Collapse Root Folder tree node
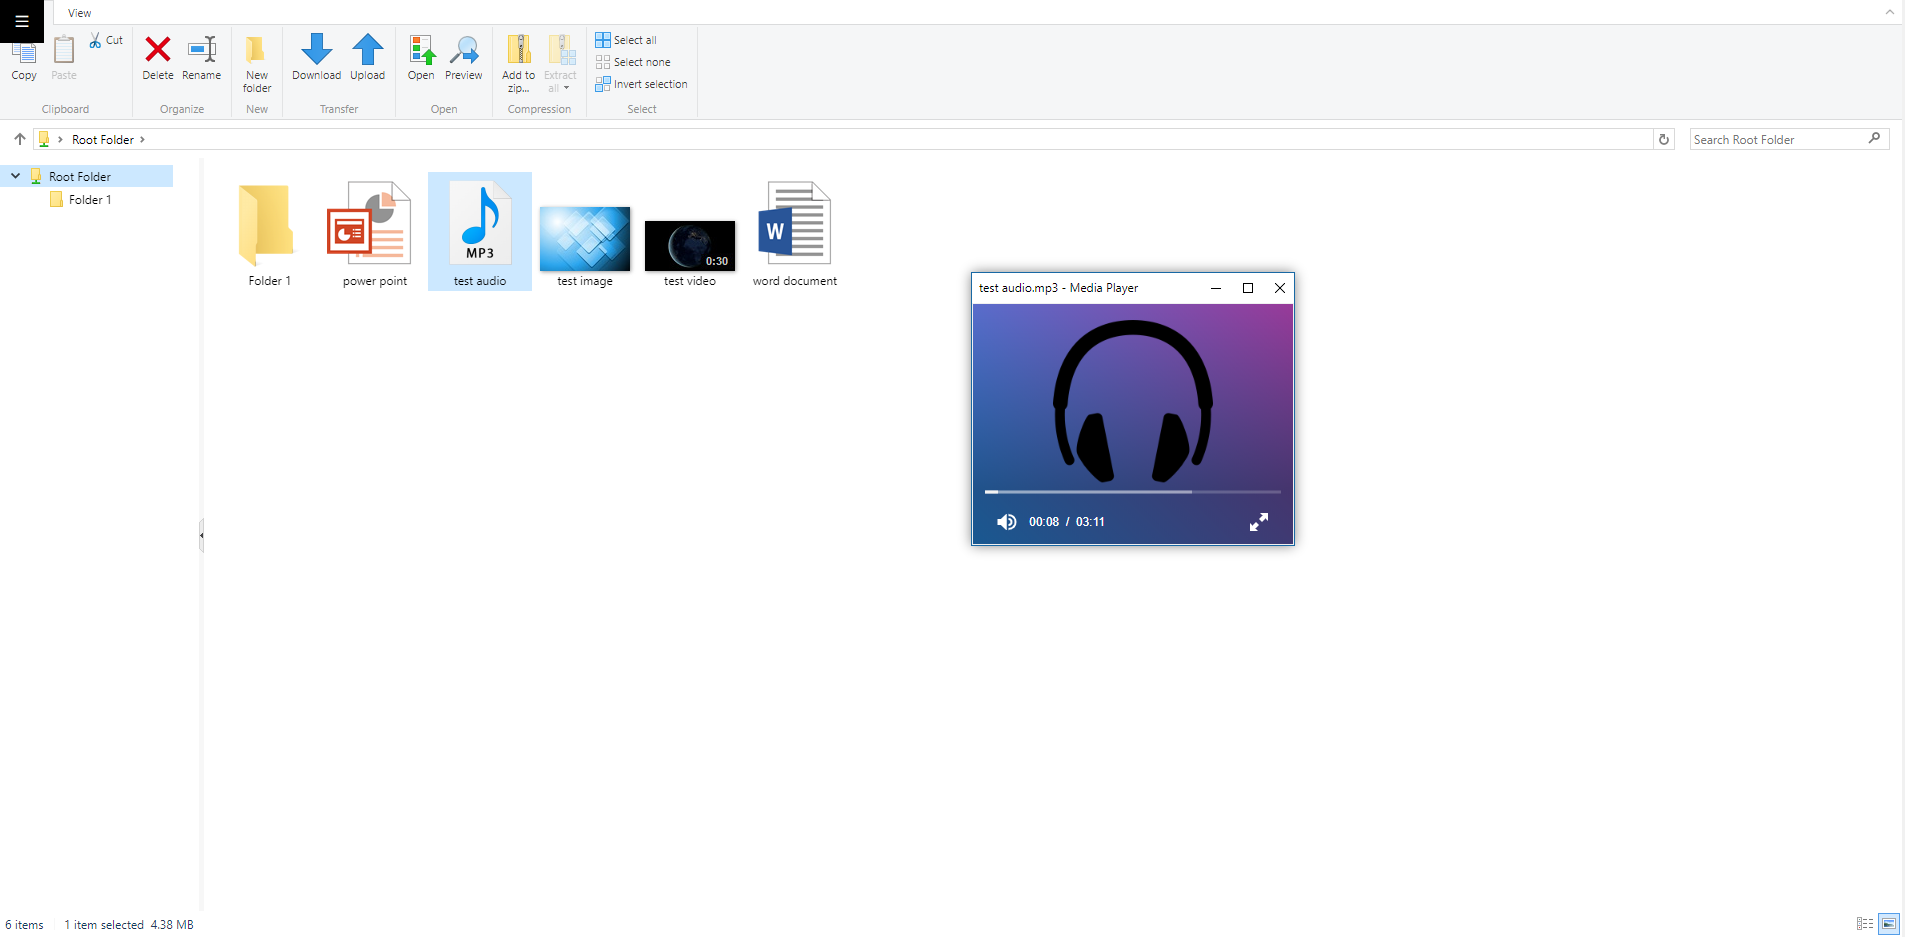The width and height of the screenshot is (1905, 937). [x=15, y=176]
